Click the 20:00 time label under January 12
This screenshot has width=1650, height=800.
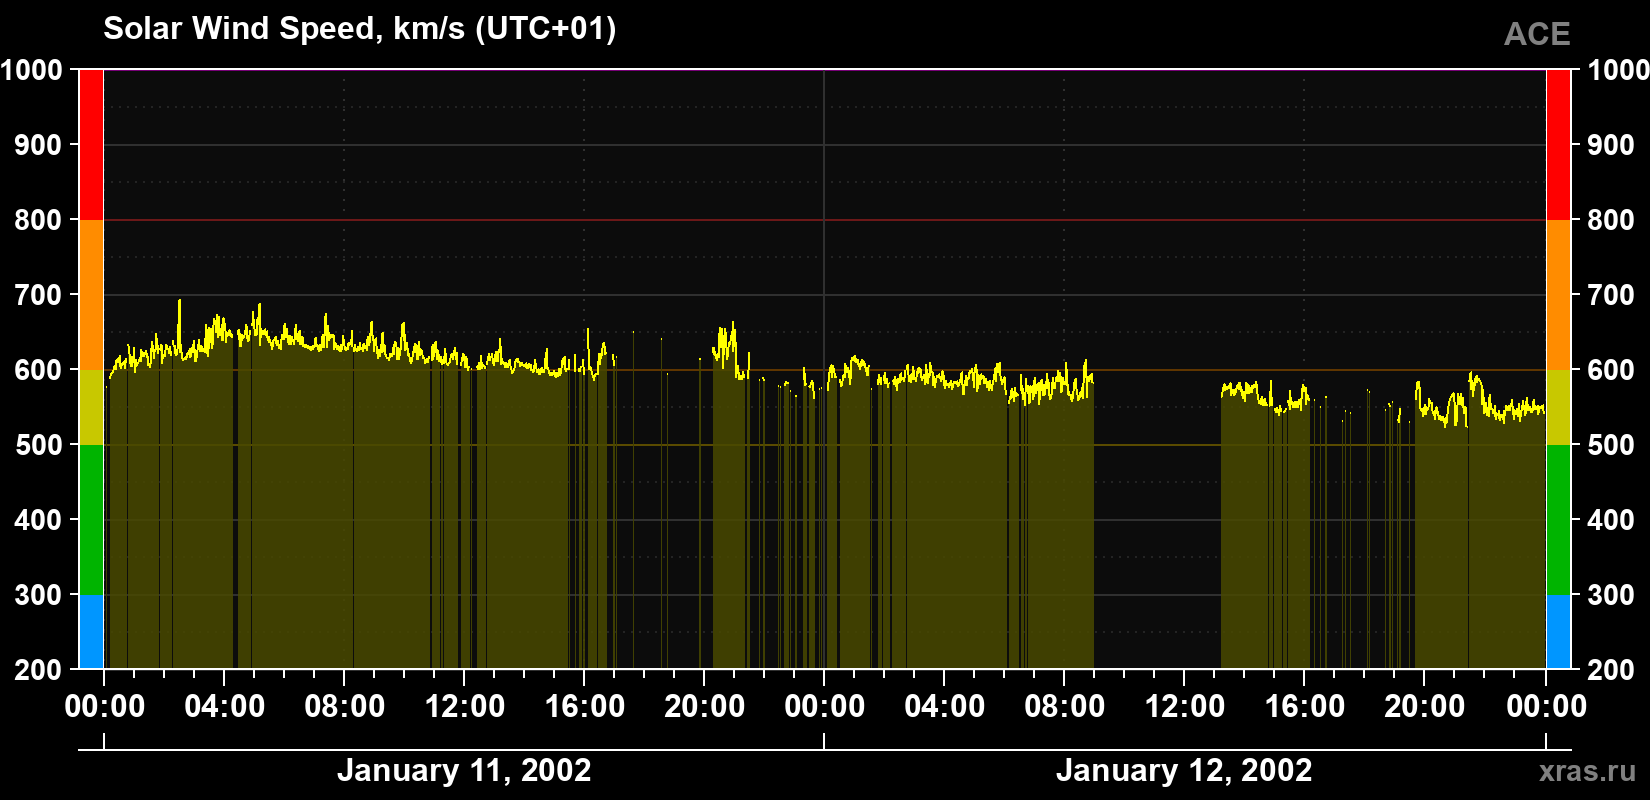point(1425,706)
